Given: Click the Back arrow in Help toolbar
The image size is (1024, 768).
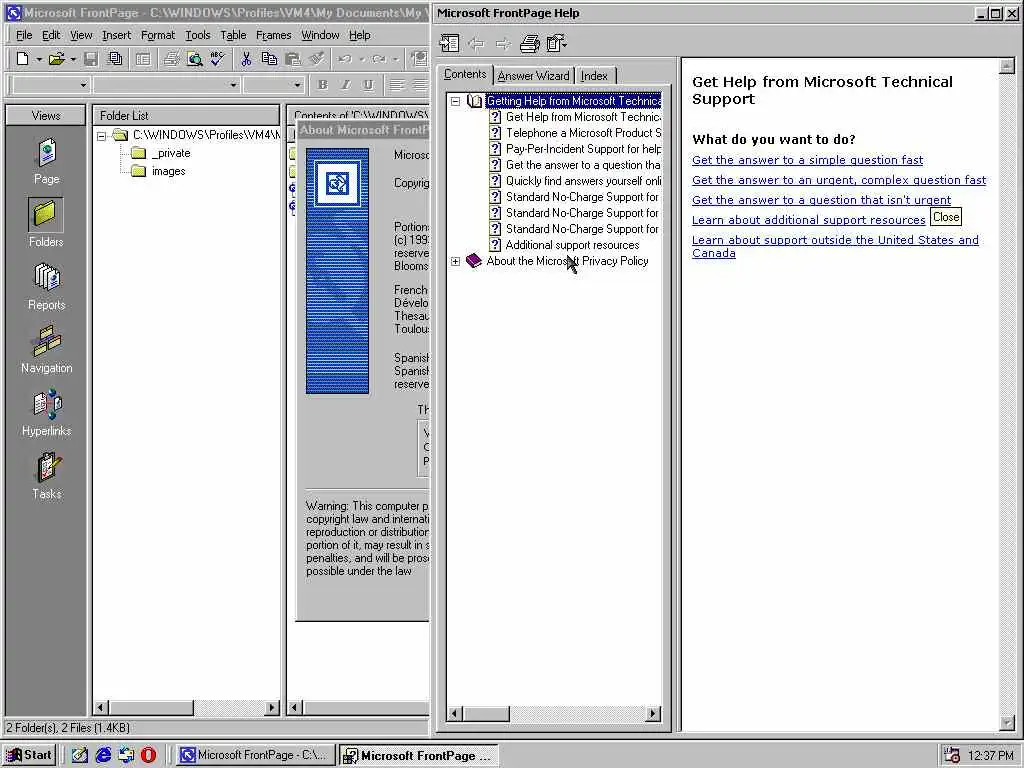Looking at the screenshot, I should tap(476, 44).
